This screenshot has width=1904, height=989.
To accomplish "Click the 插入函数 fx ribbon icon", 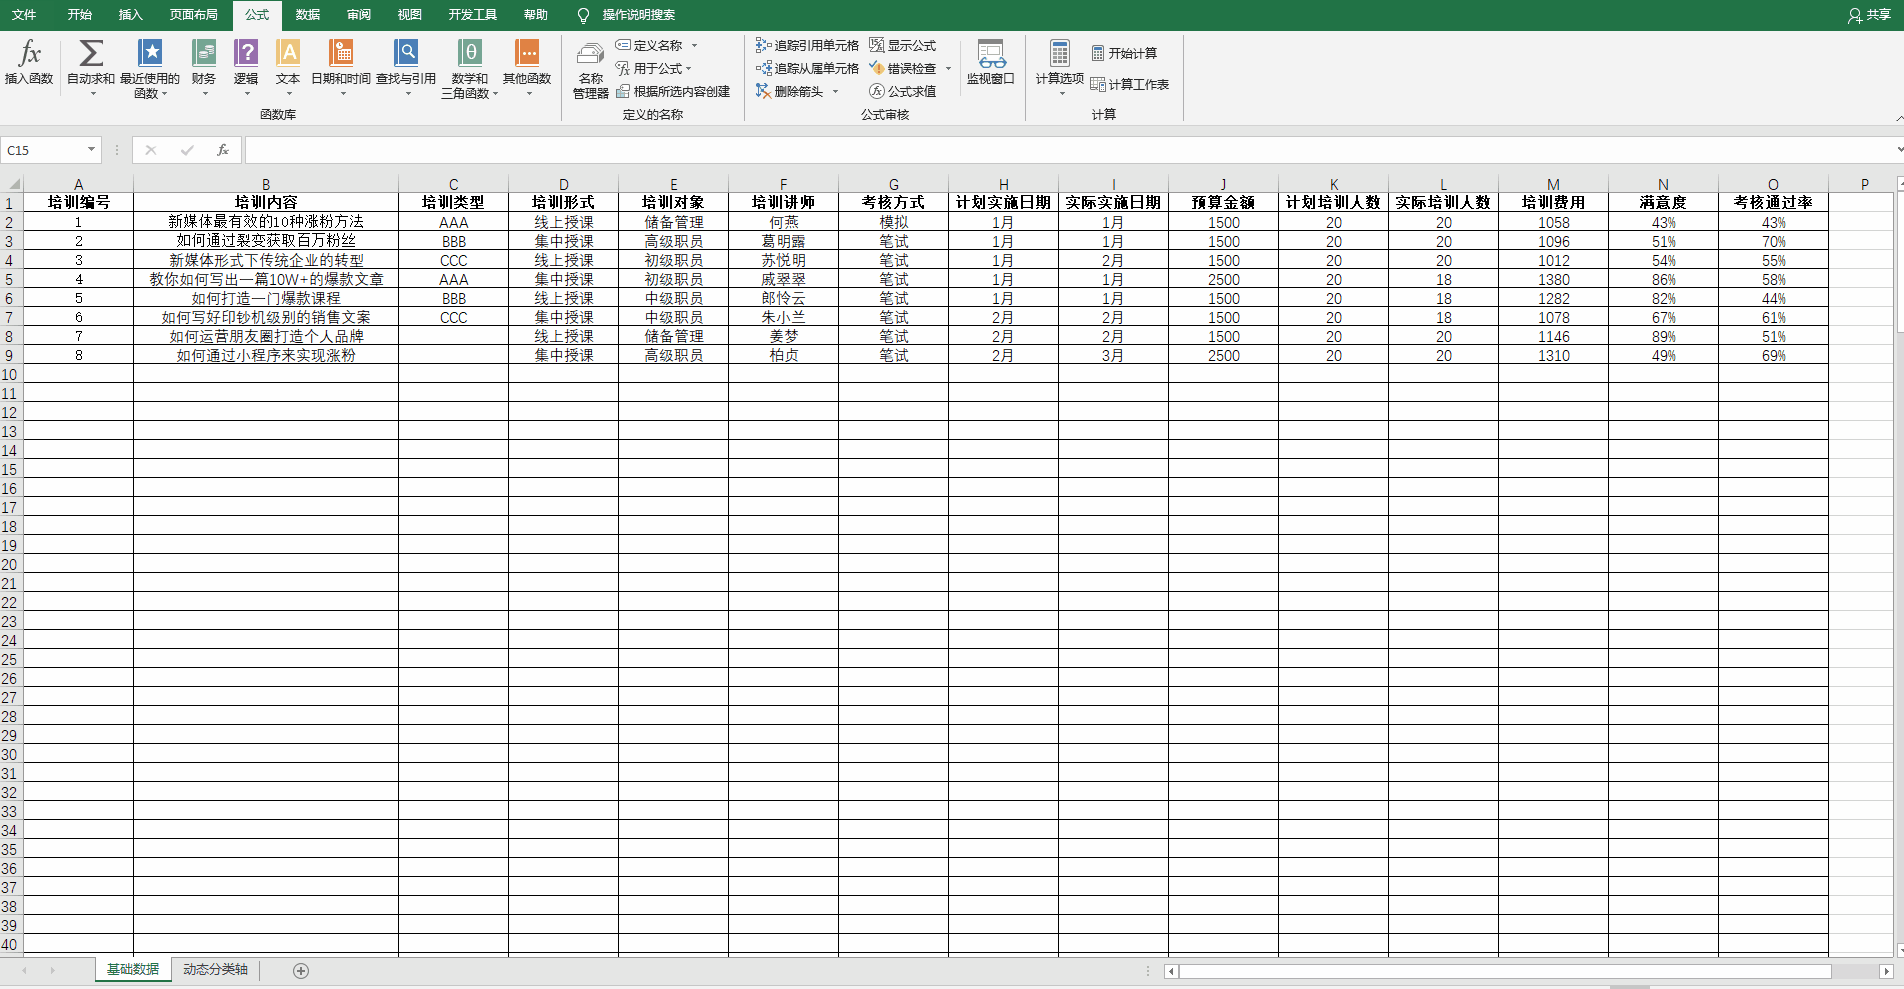I will pyautogui.click(x=29, y=62).
